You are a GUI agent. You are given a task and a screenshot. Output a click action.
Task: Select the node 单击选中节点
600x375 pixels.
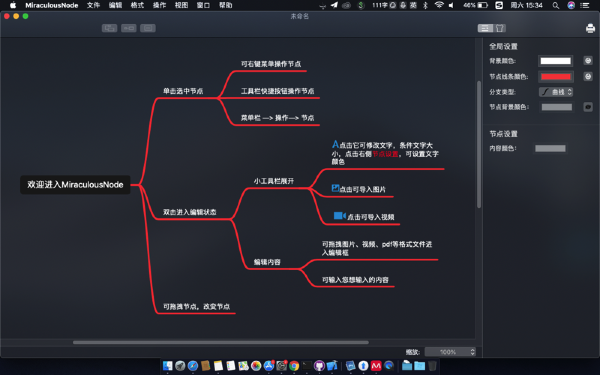(x=183, y=91)
